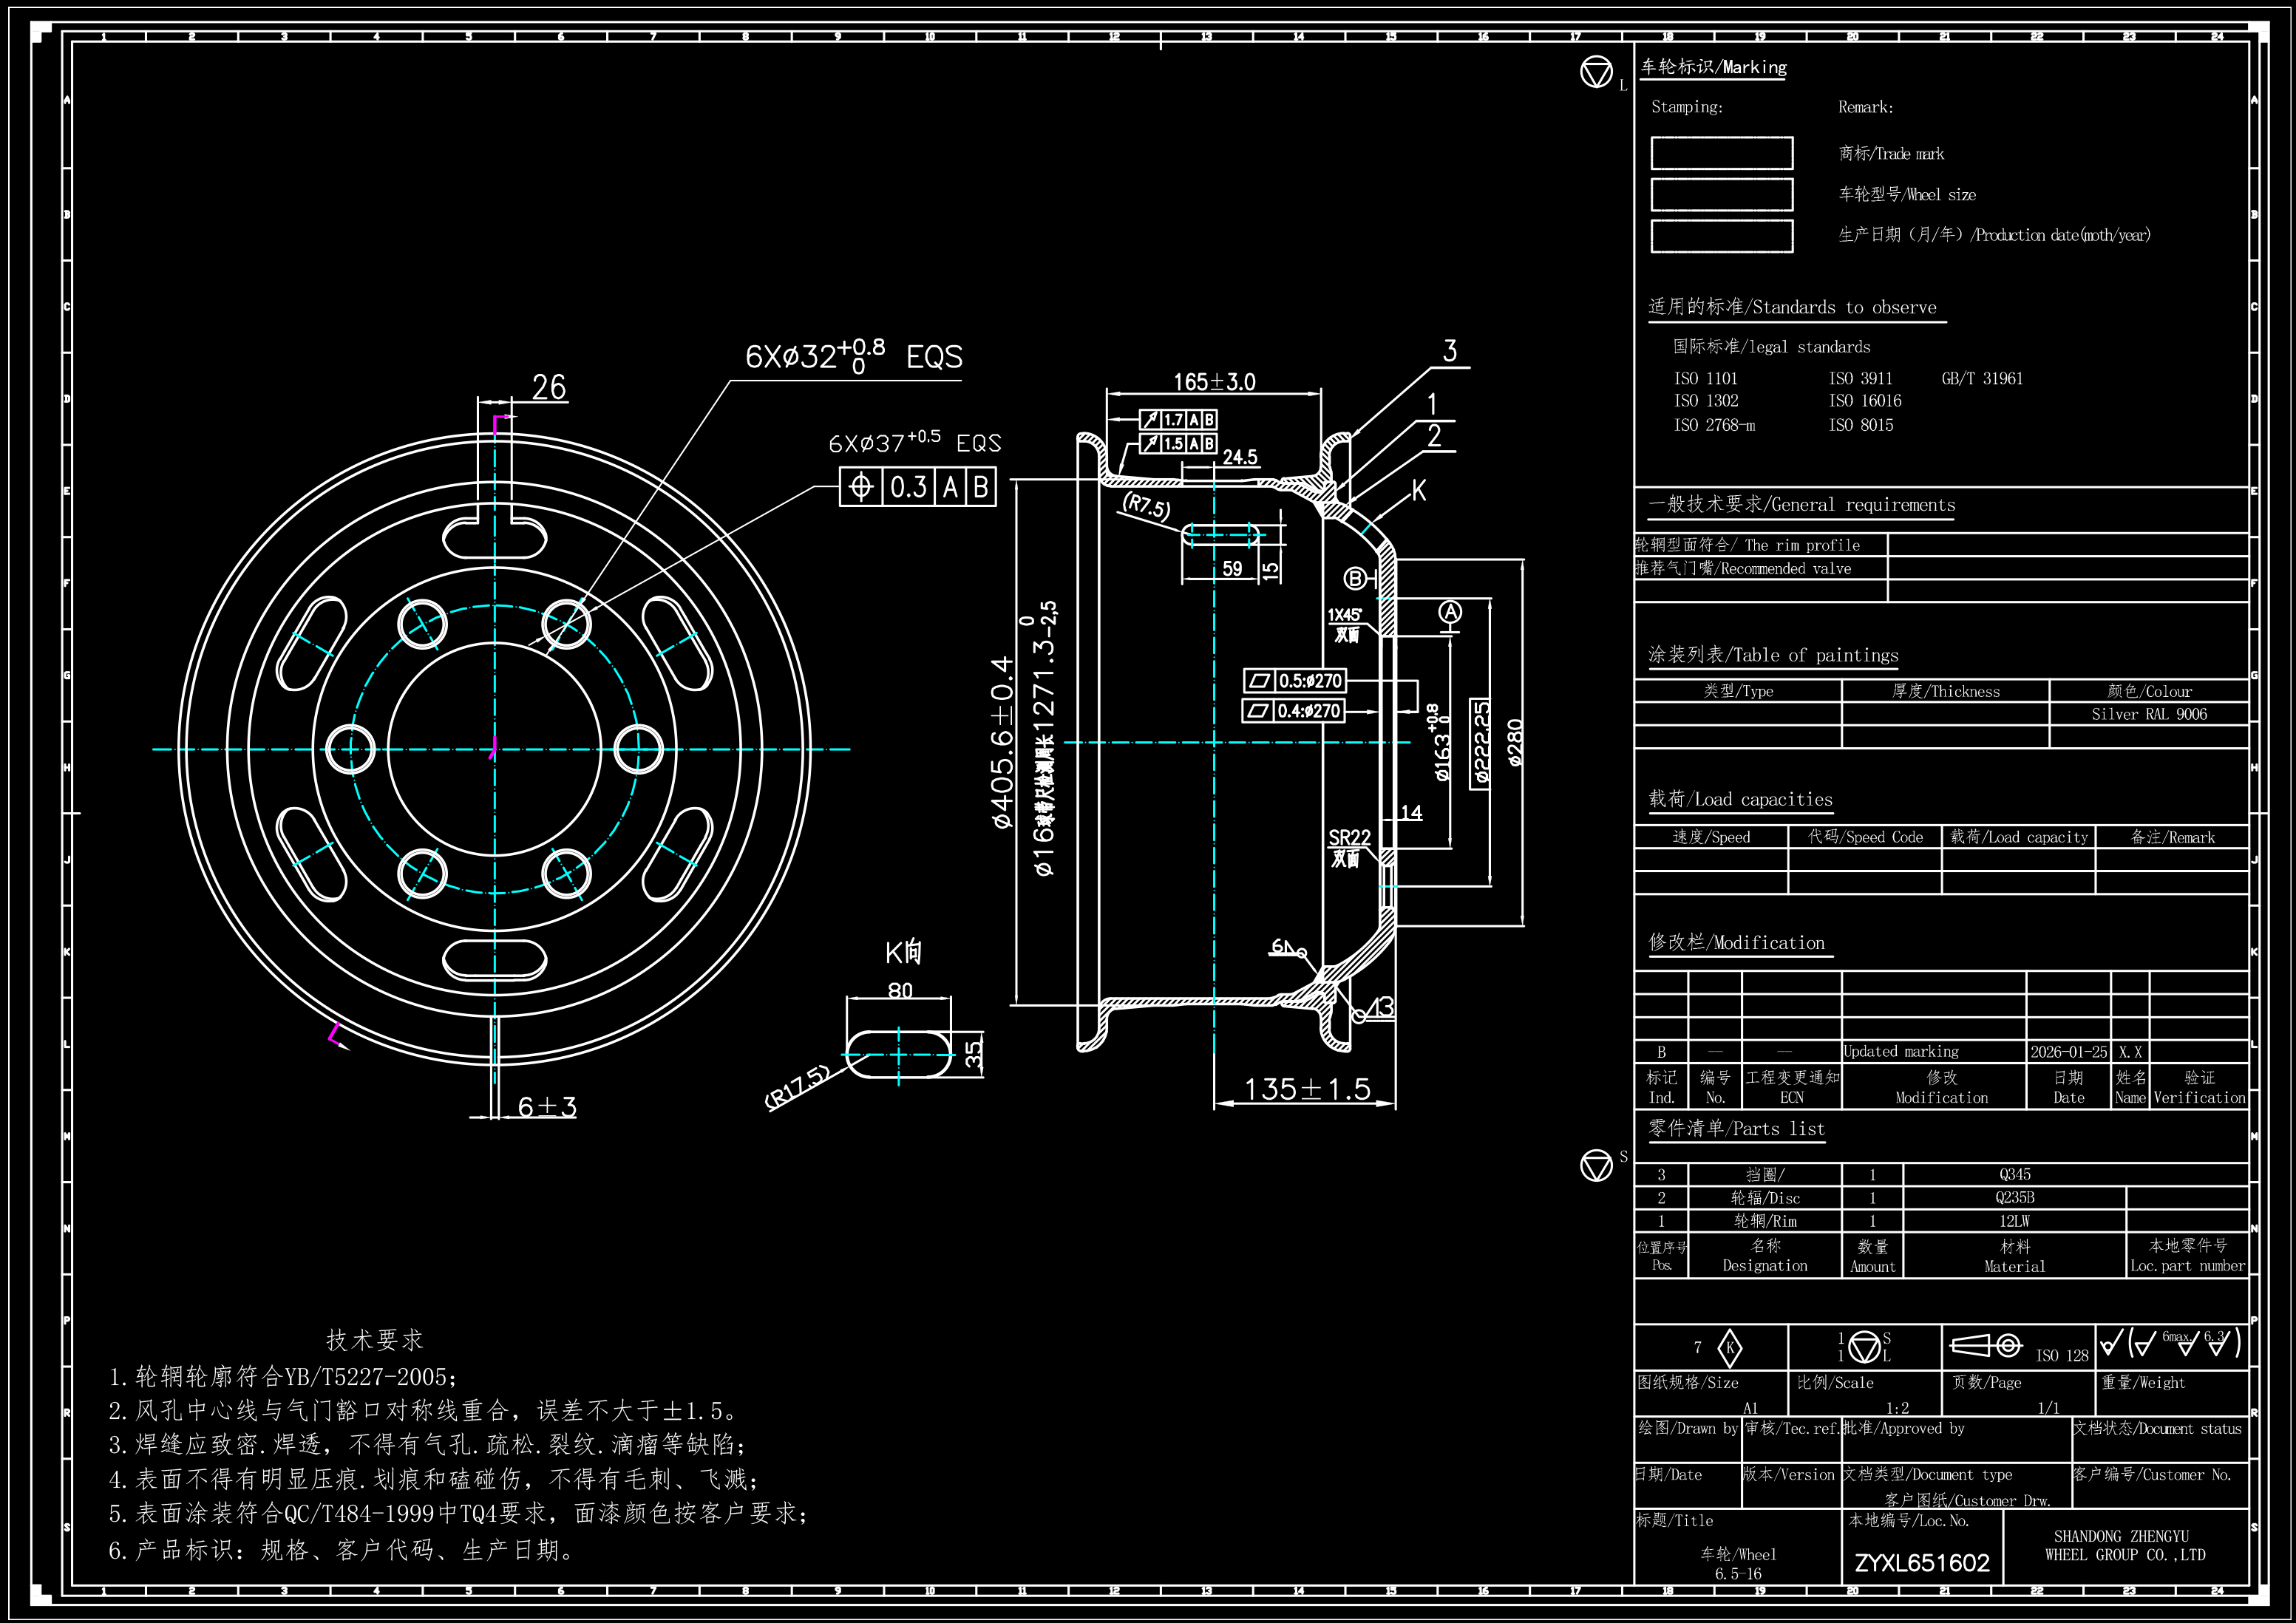Click the K向 detail view label
This screenshot has width=2296, height=1623.
pos(904,952)
